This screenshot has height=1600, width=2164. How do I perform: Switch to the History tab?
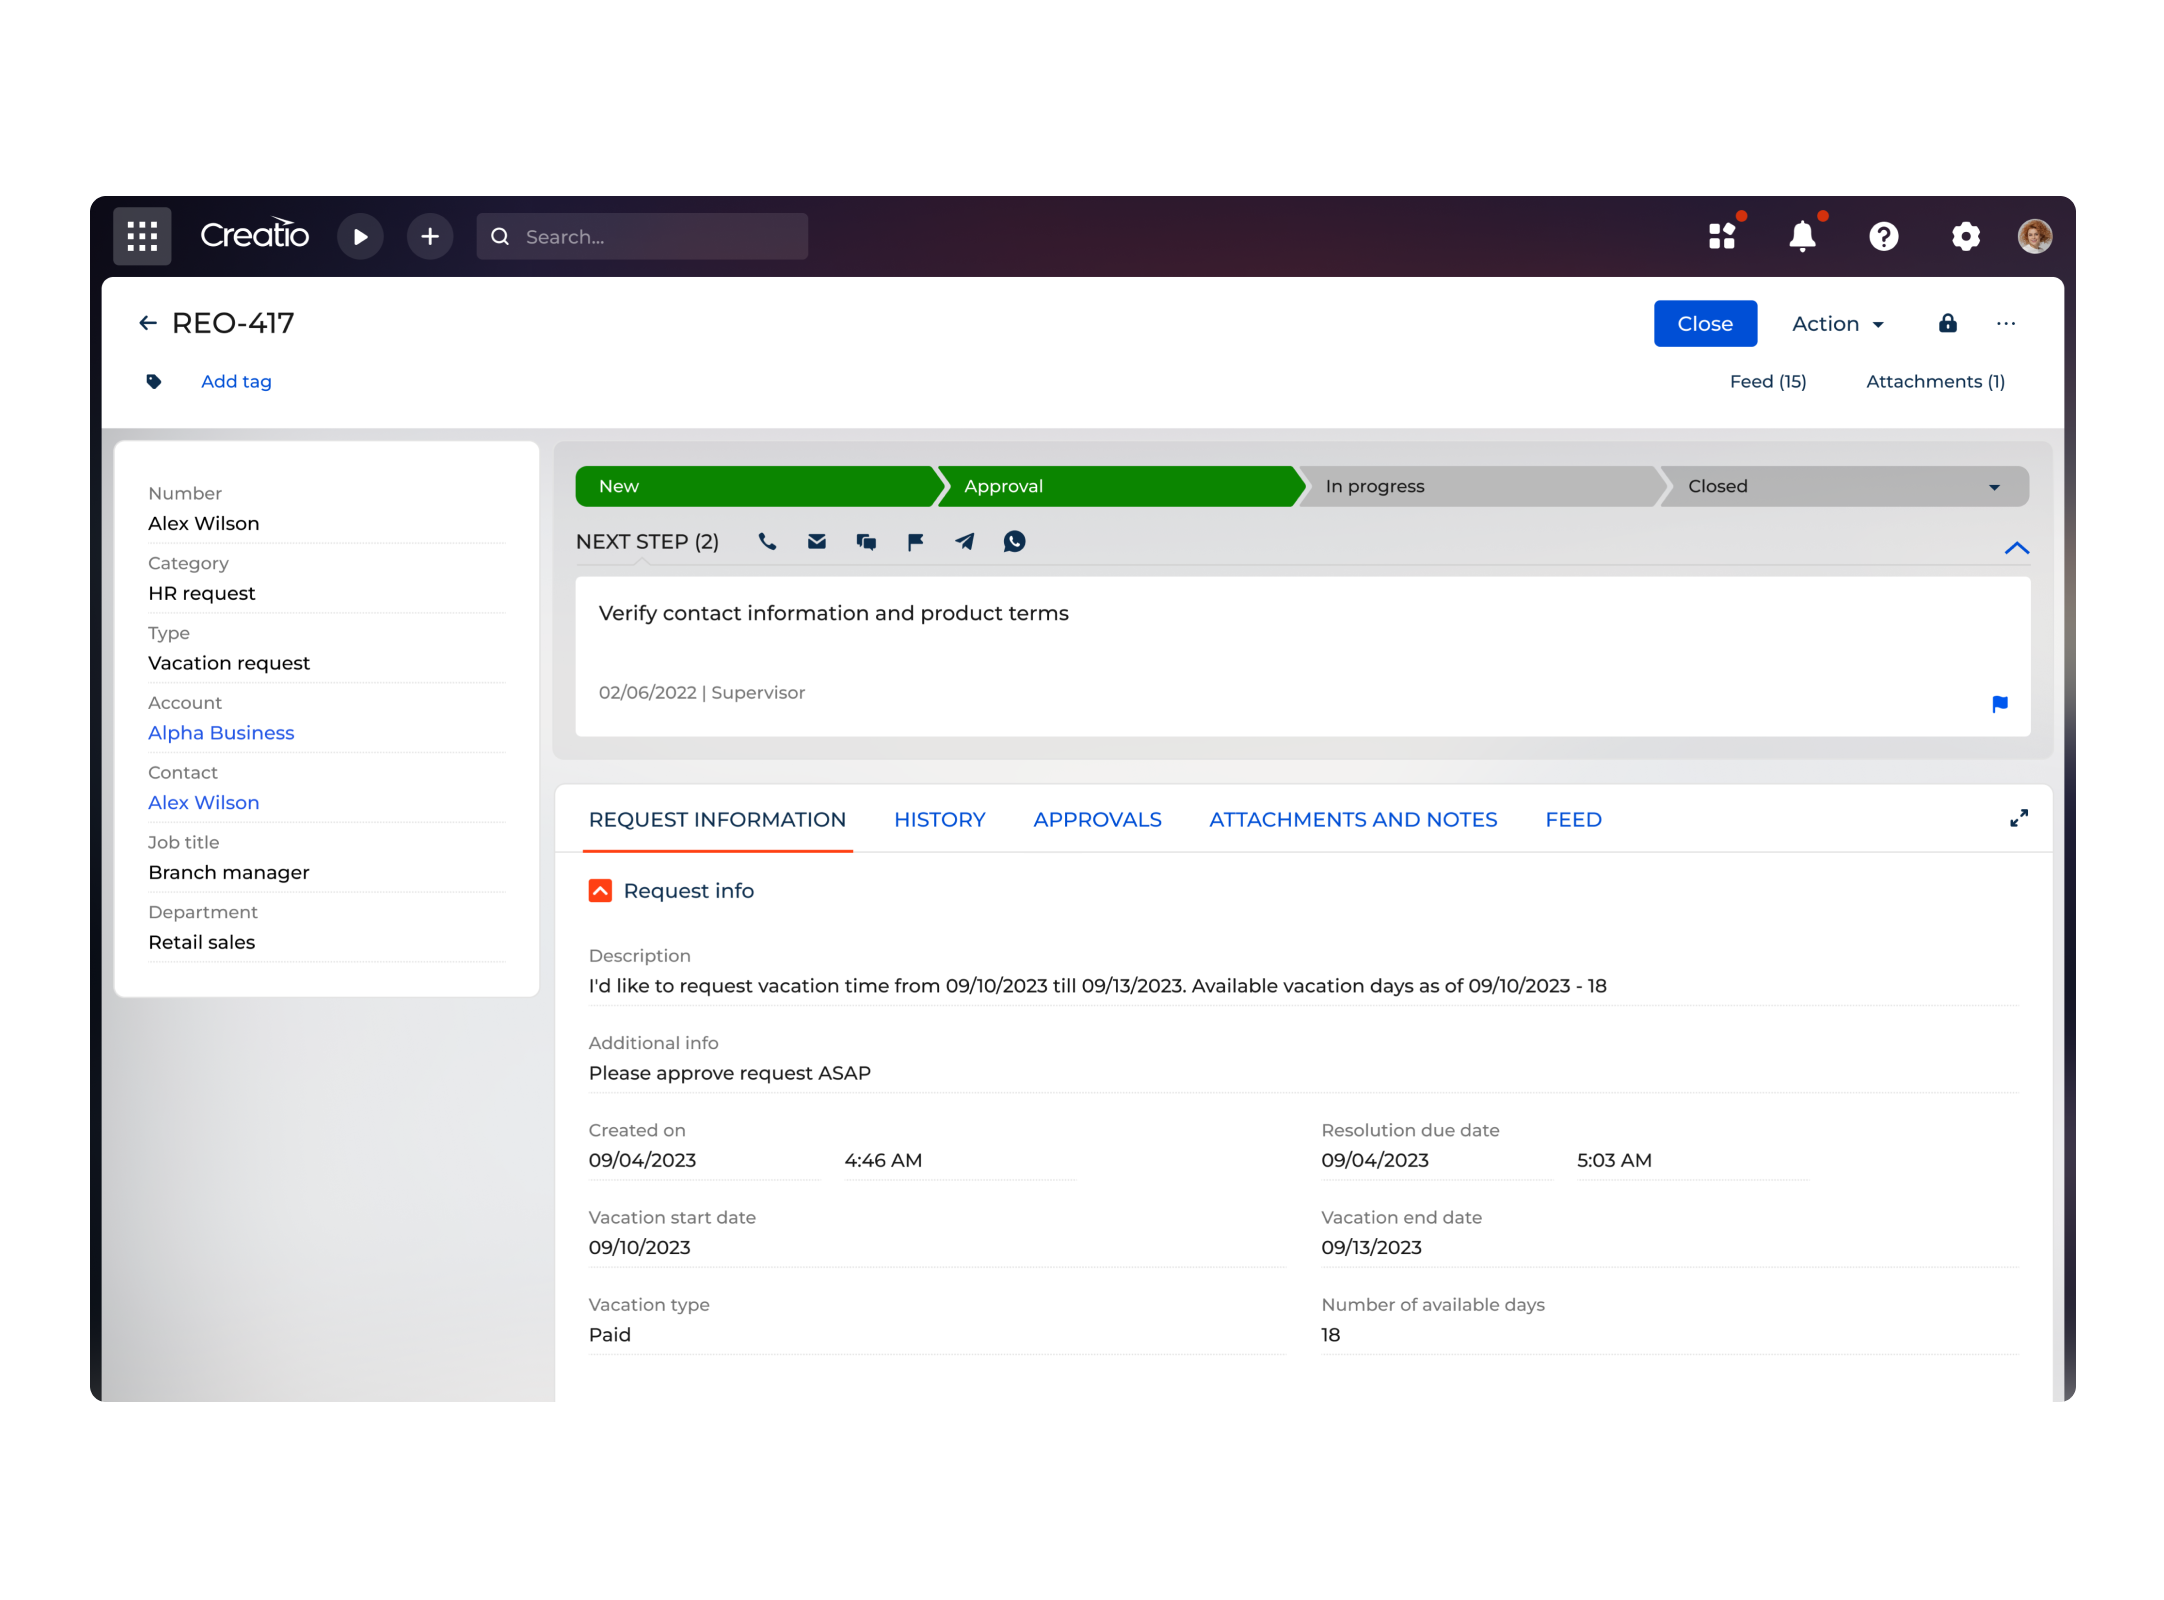click(x=939, y=819)
